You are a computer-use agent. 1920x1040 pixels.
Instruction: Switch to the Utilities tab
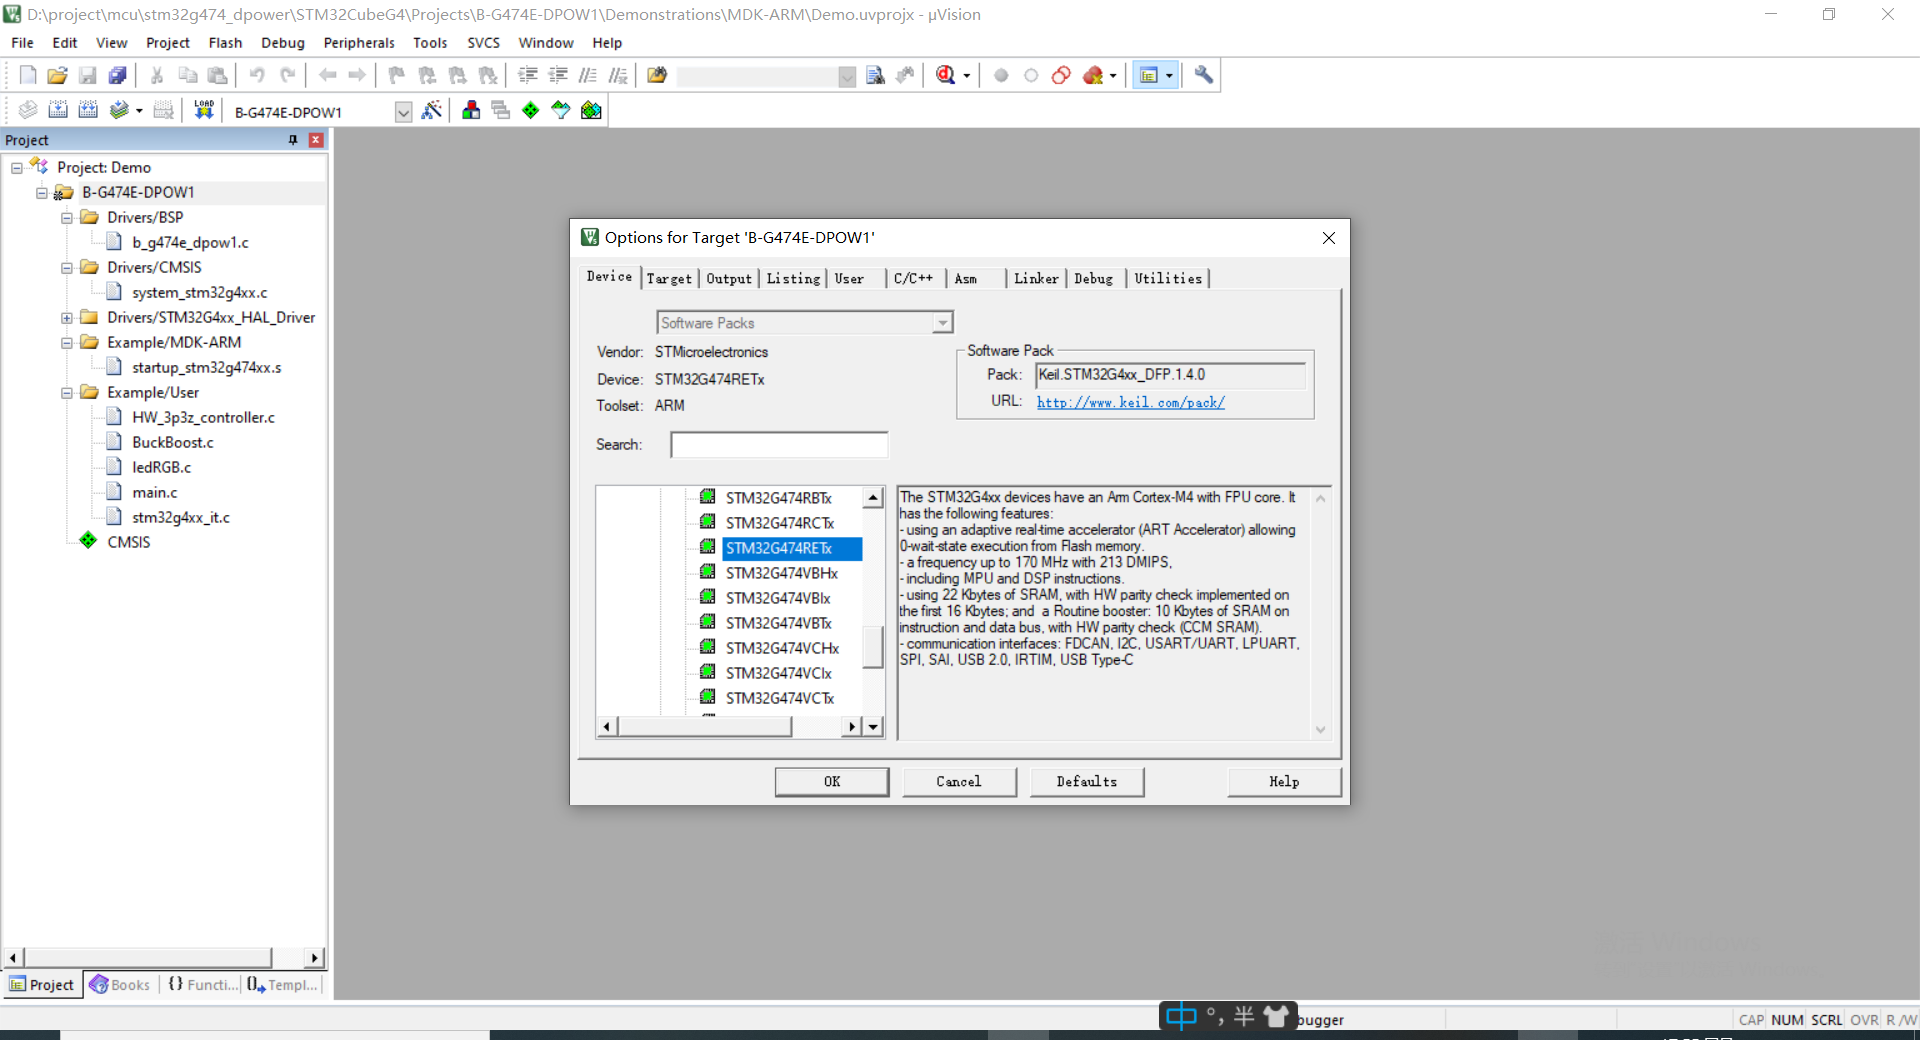1168,279
